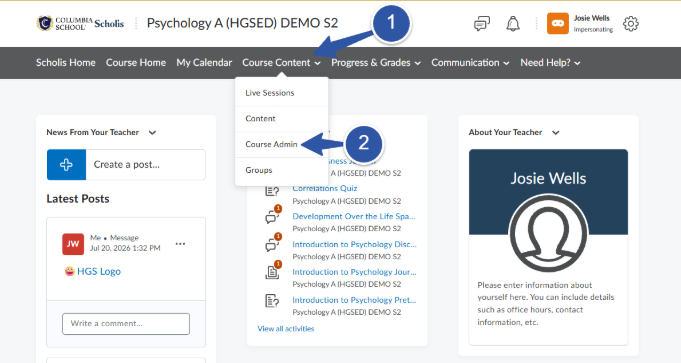Screen dimensions: 681x363
Task: Expand the Progress & Grades menu
Action: 376,63
